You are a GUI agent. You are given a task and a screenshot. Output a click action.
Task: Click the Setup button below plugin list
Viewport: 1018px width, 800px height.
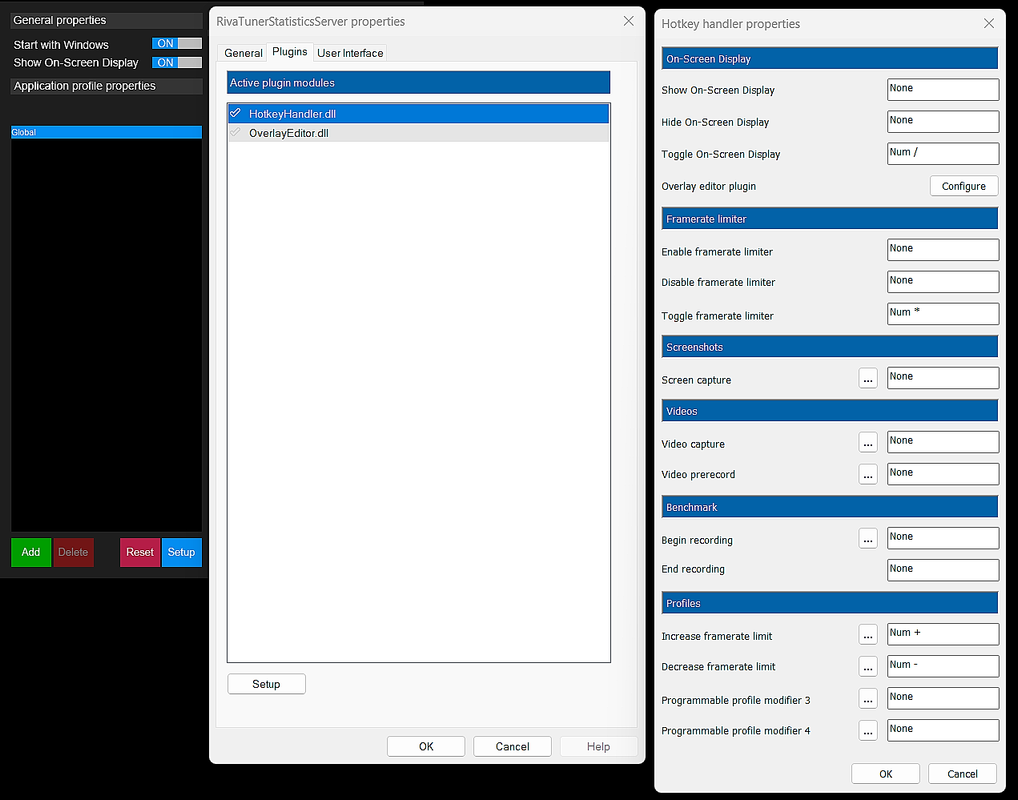(x=266, y=684)
